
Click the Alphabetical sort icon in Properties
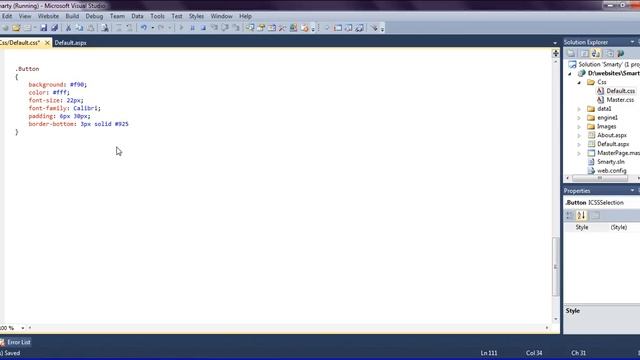tap(581, 215)
